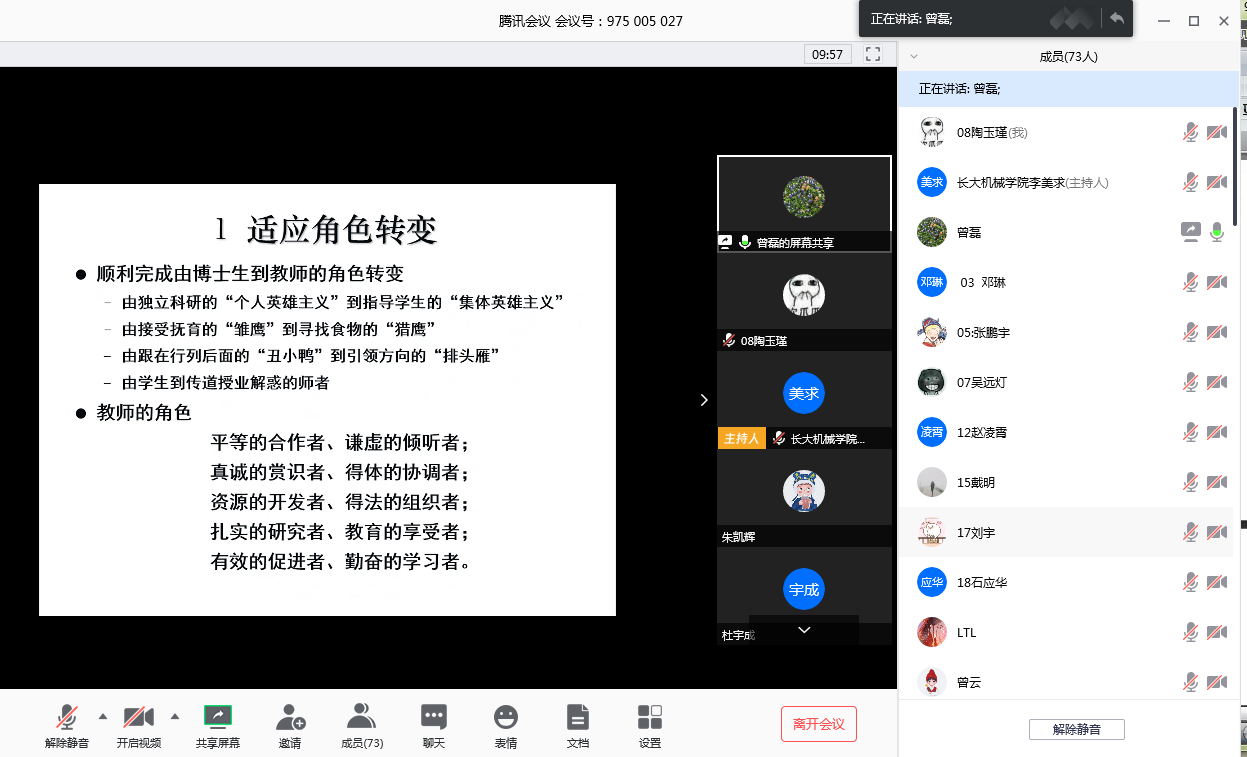This screenshot has width=1247, height=757.
Task: Open the Members (成员) panel icon
Action: 361,717
